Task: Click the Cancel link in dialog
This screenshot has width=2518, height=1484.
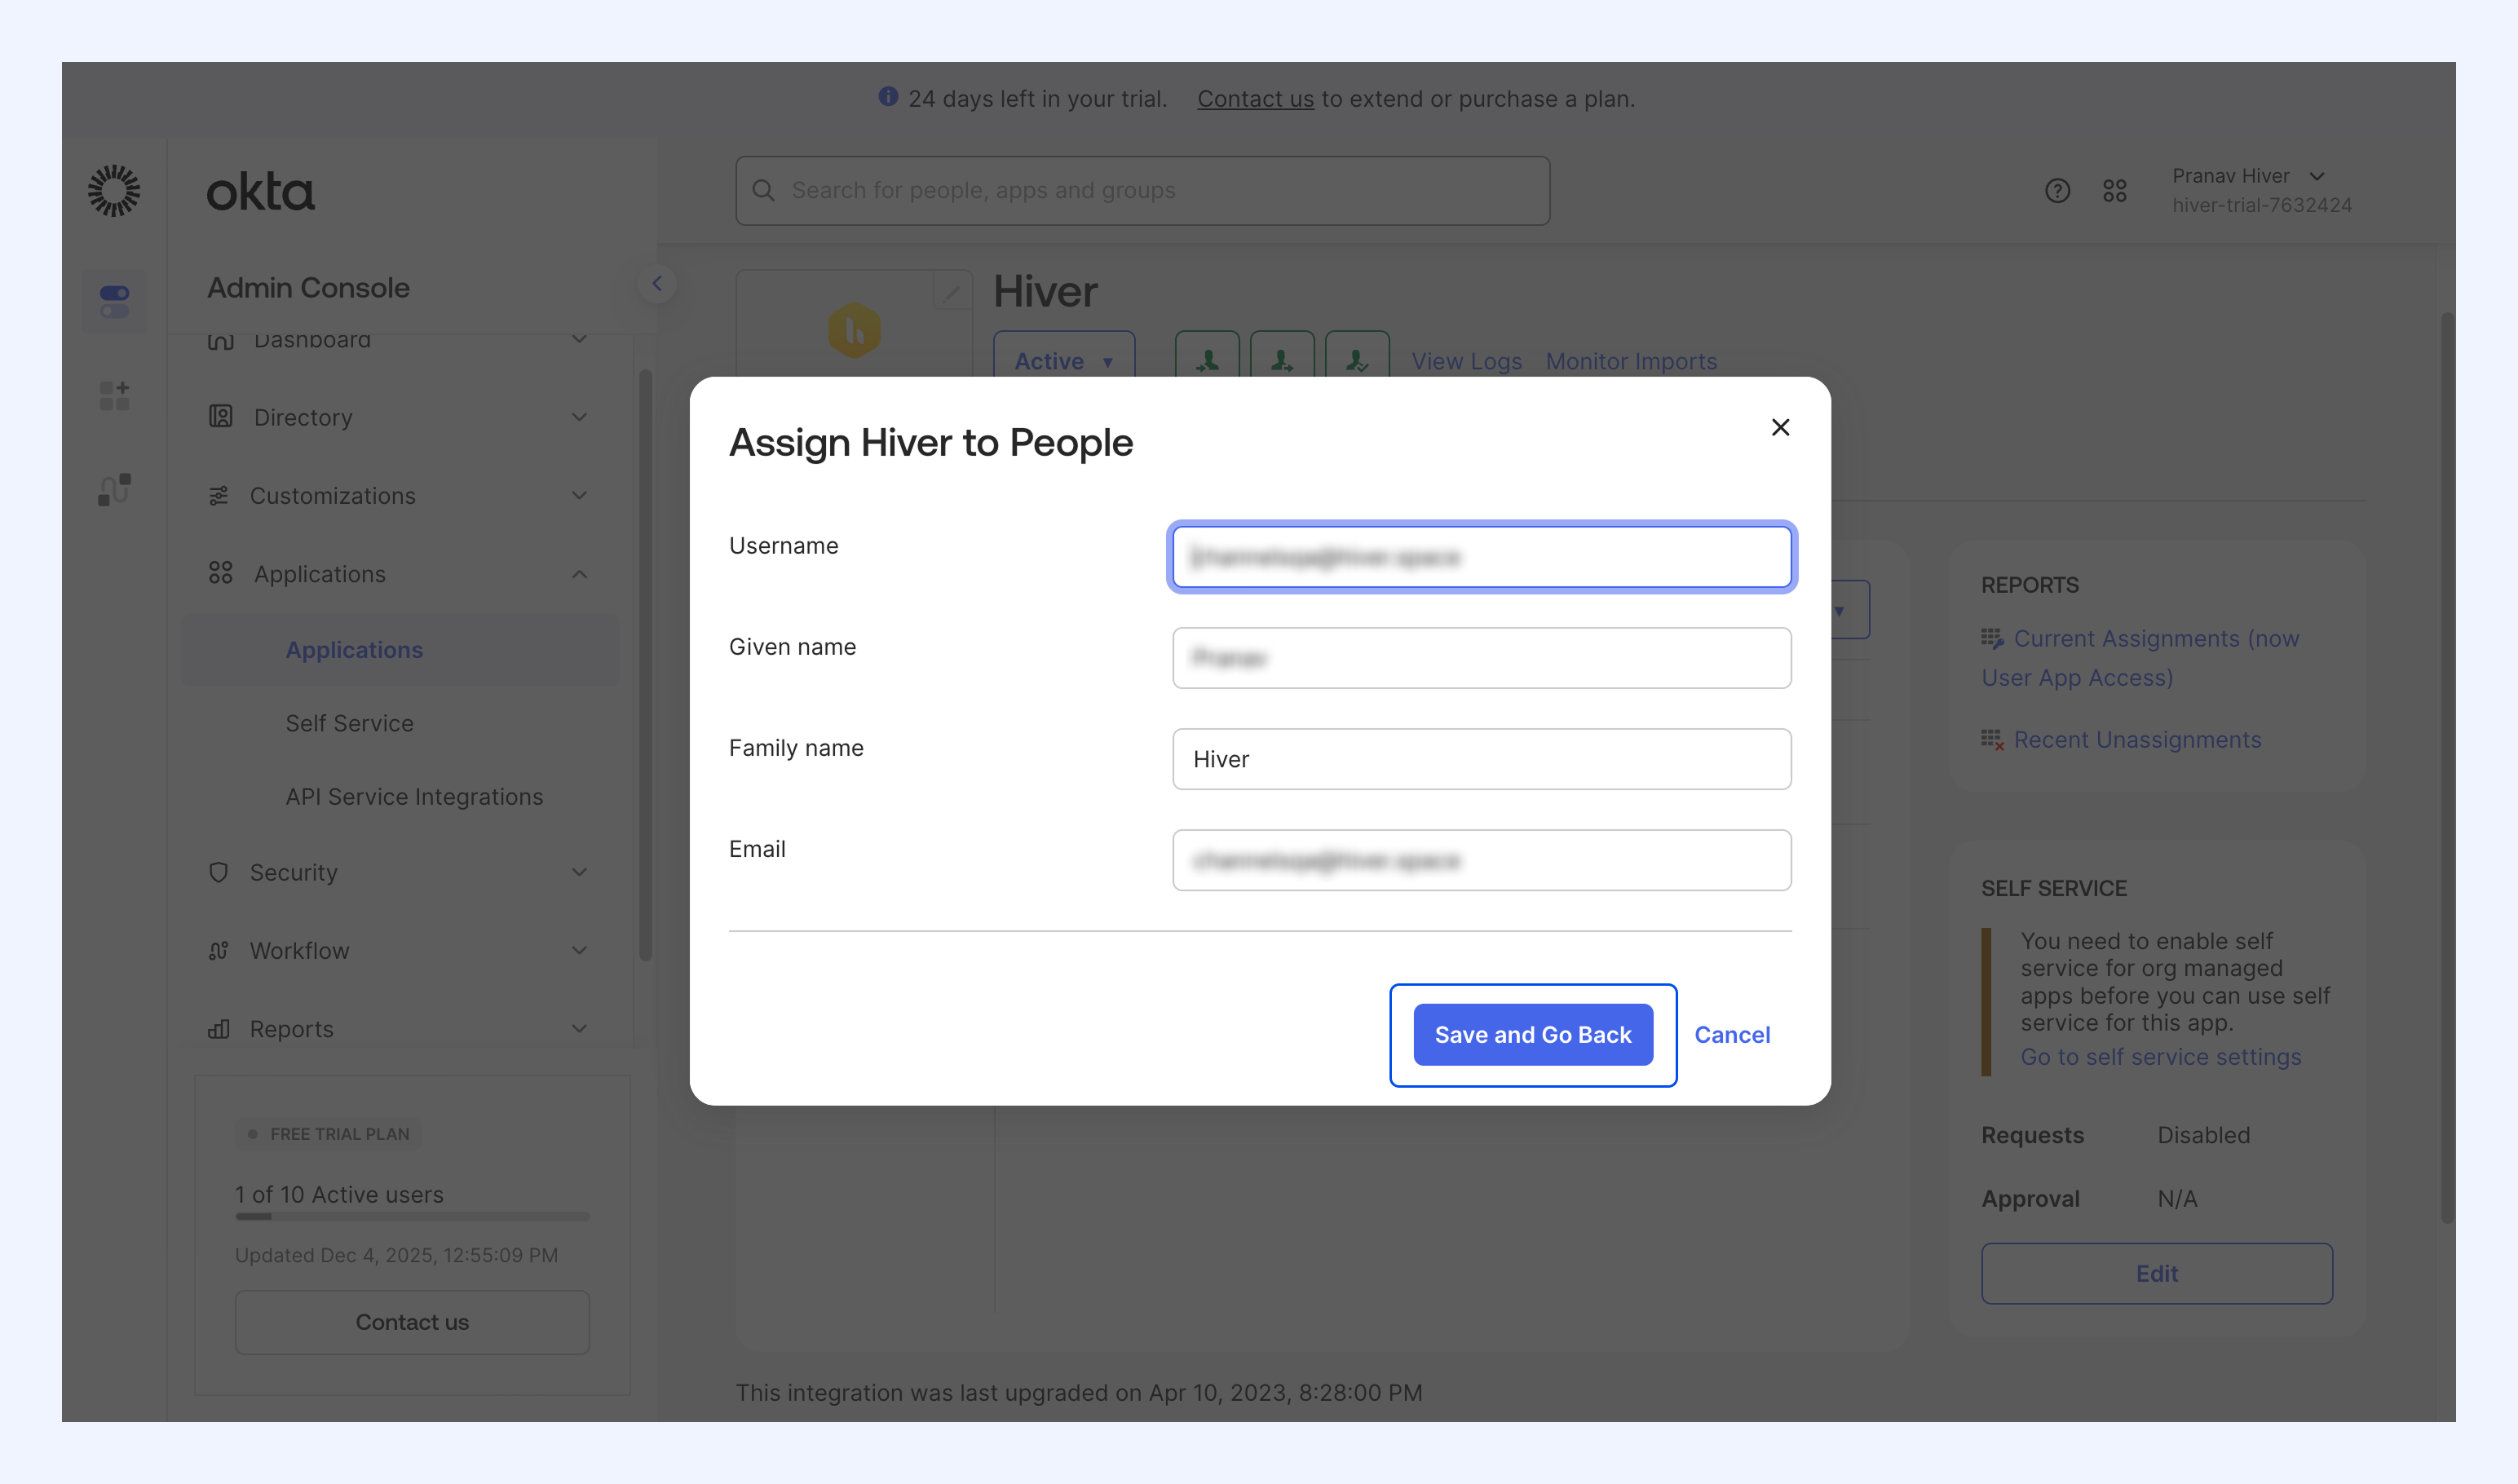Action: click(1731, 1034)
